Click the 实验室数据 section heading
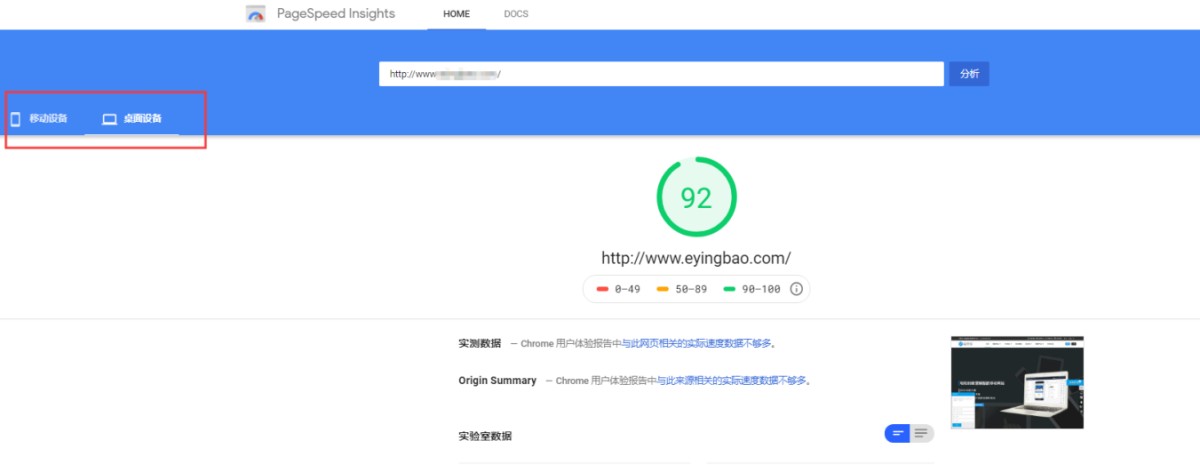This screenshot has height=465, width=1200. point(485,436)
